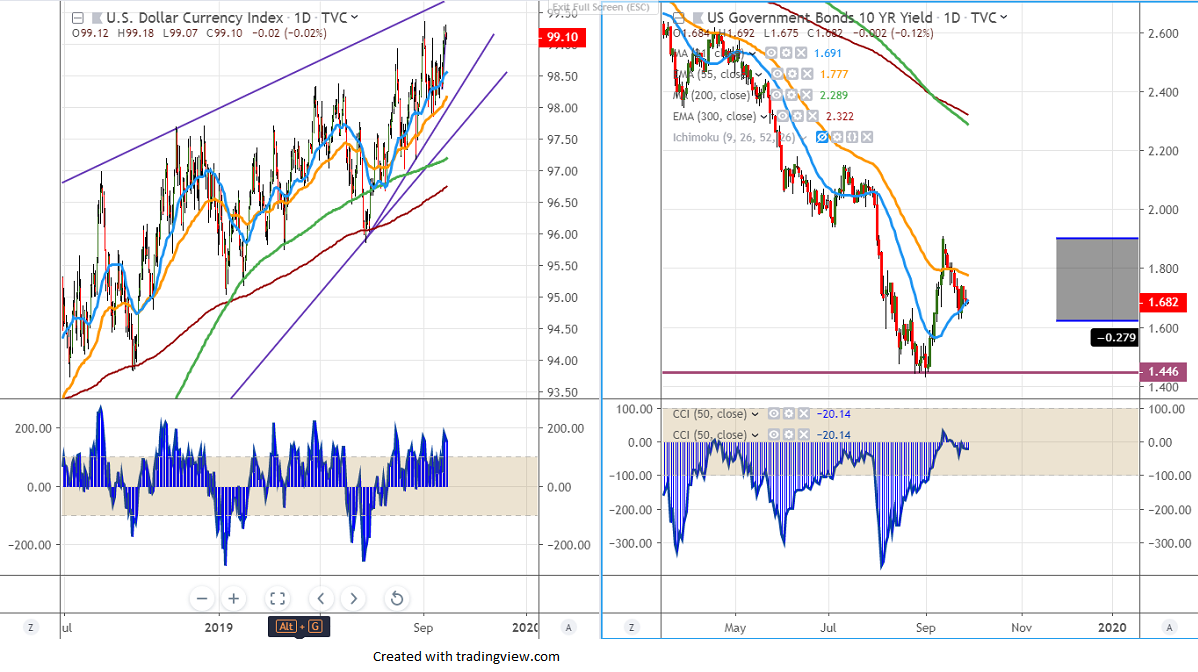Open settings for the EMA 55 indicator
This screenshot has width=1198, height=672.
[792, 74]
